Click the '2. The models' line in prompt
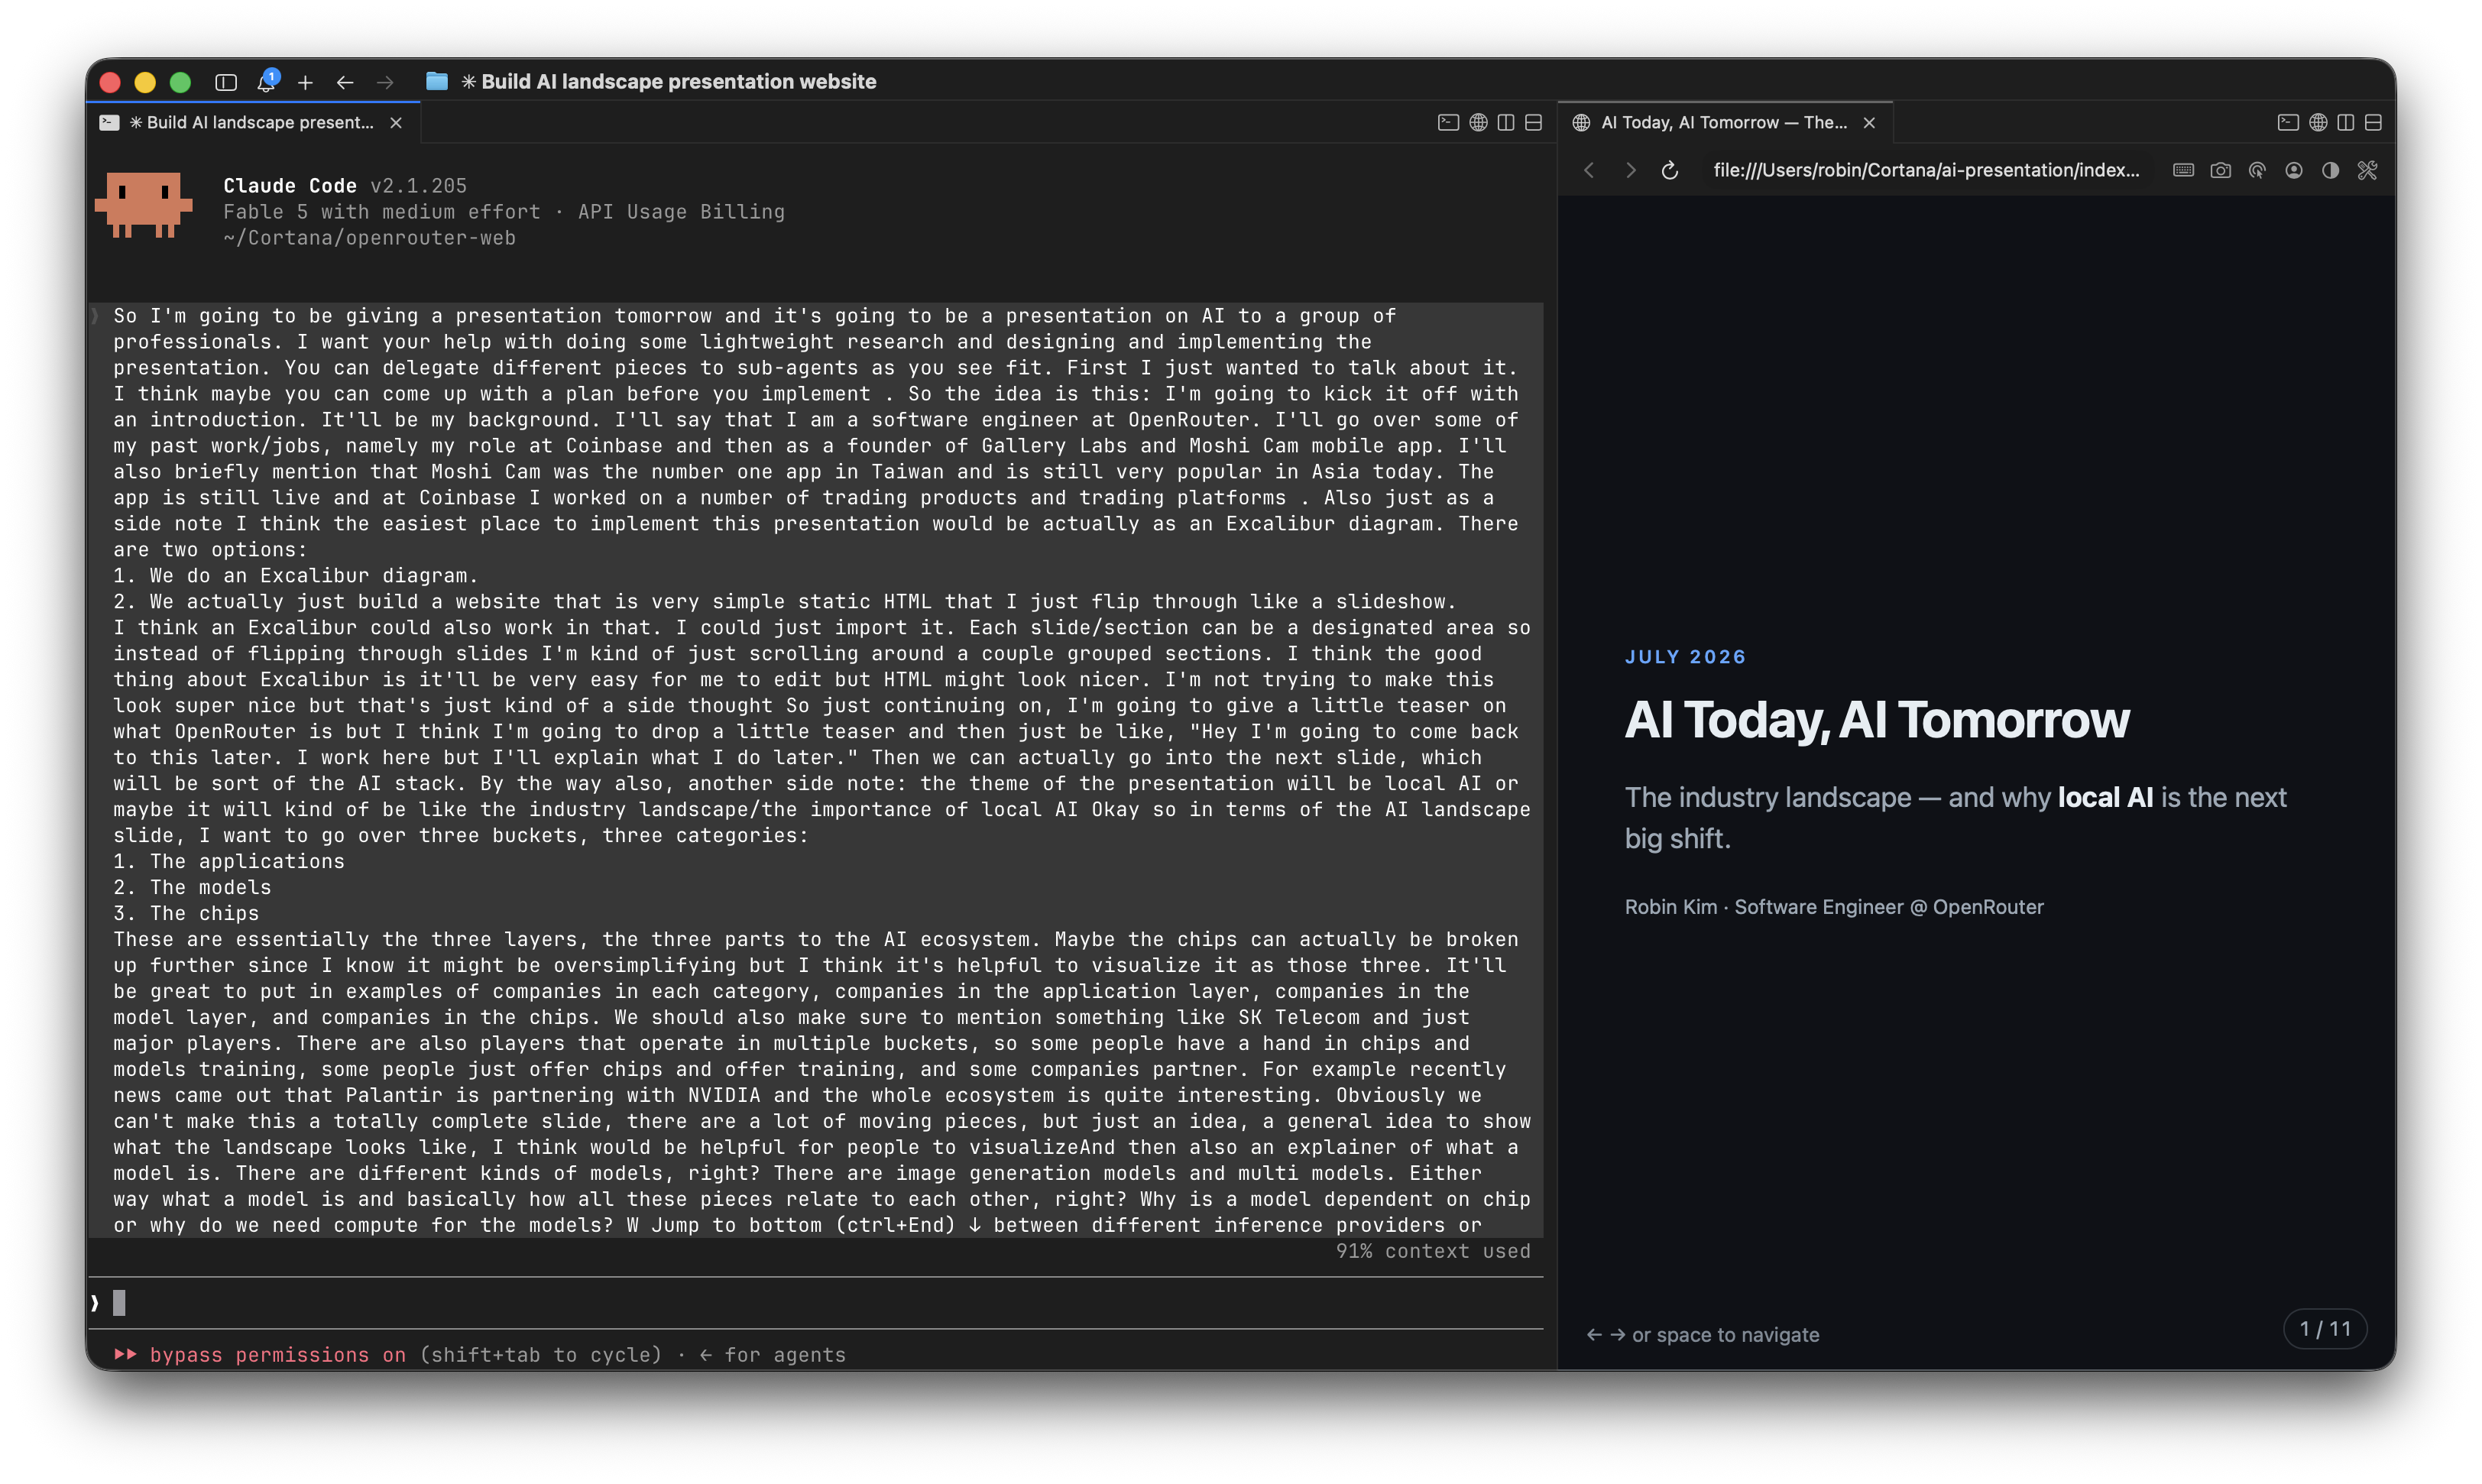 (x=192, y=887)
